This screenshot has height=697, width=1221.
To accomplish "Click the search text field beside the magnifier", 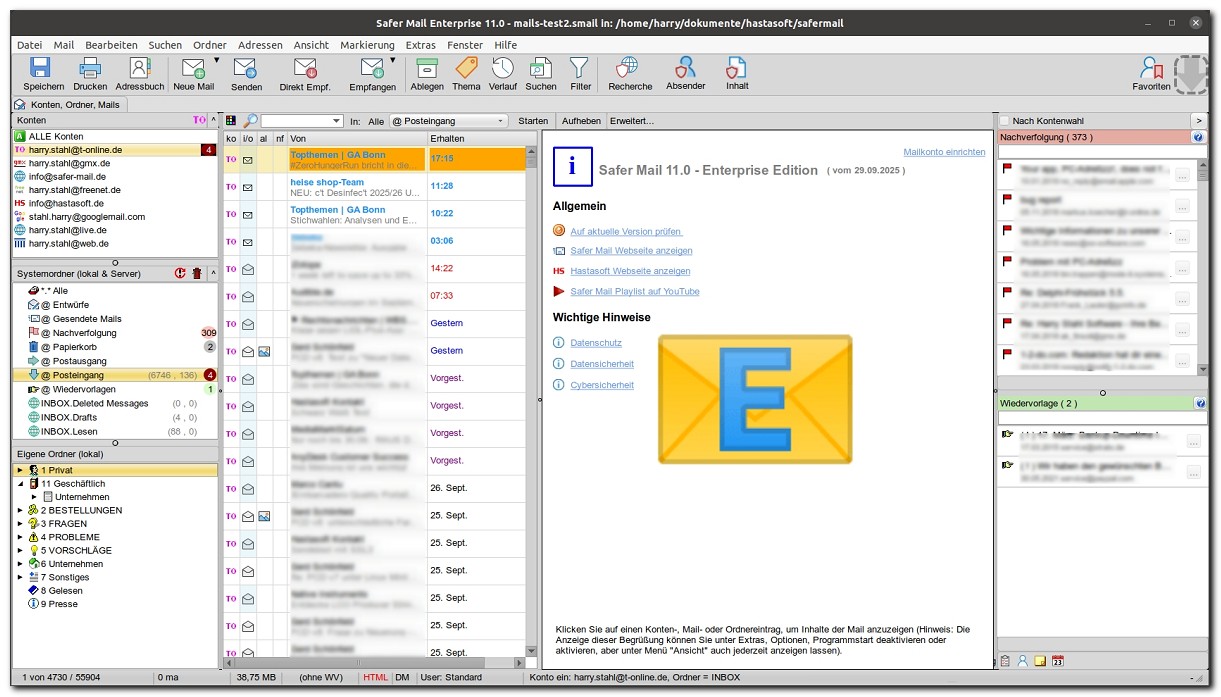I will coord(297,121).
